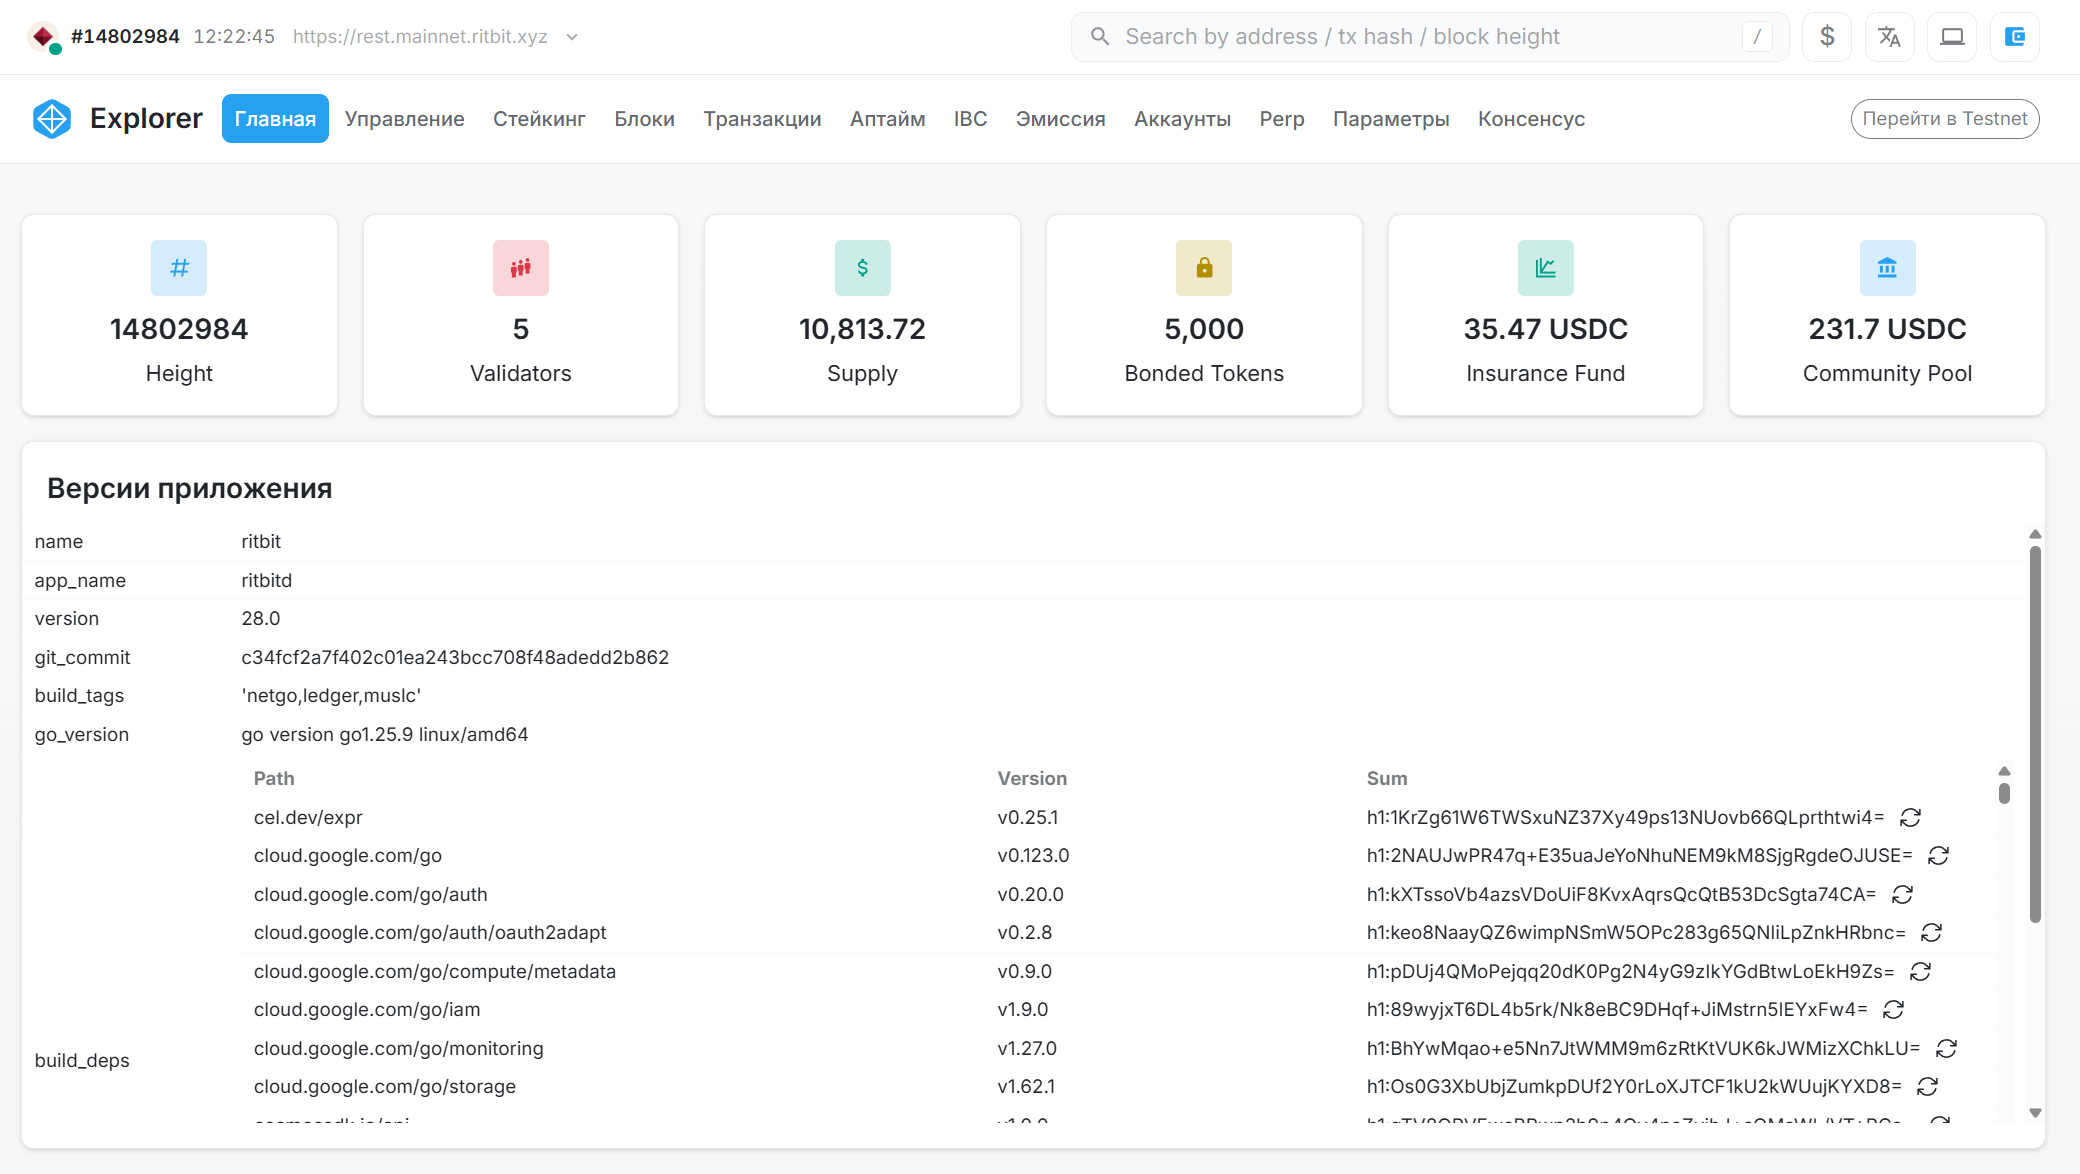Open the IBC menu item
Image resolution: width=2080 pixels, height=1174 pixels.
pos(970,119)
